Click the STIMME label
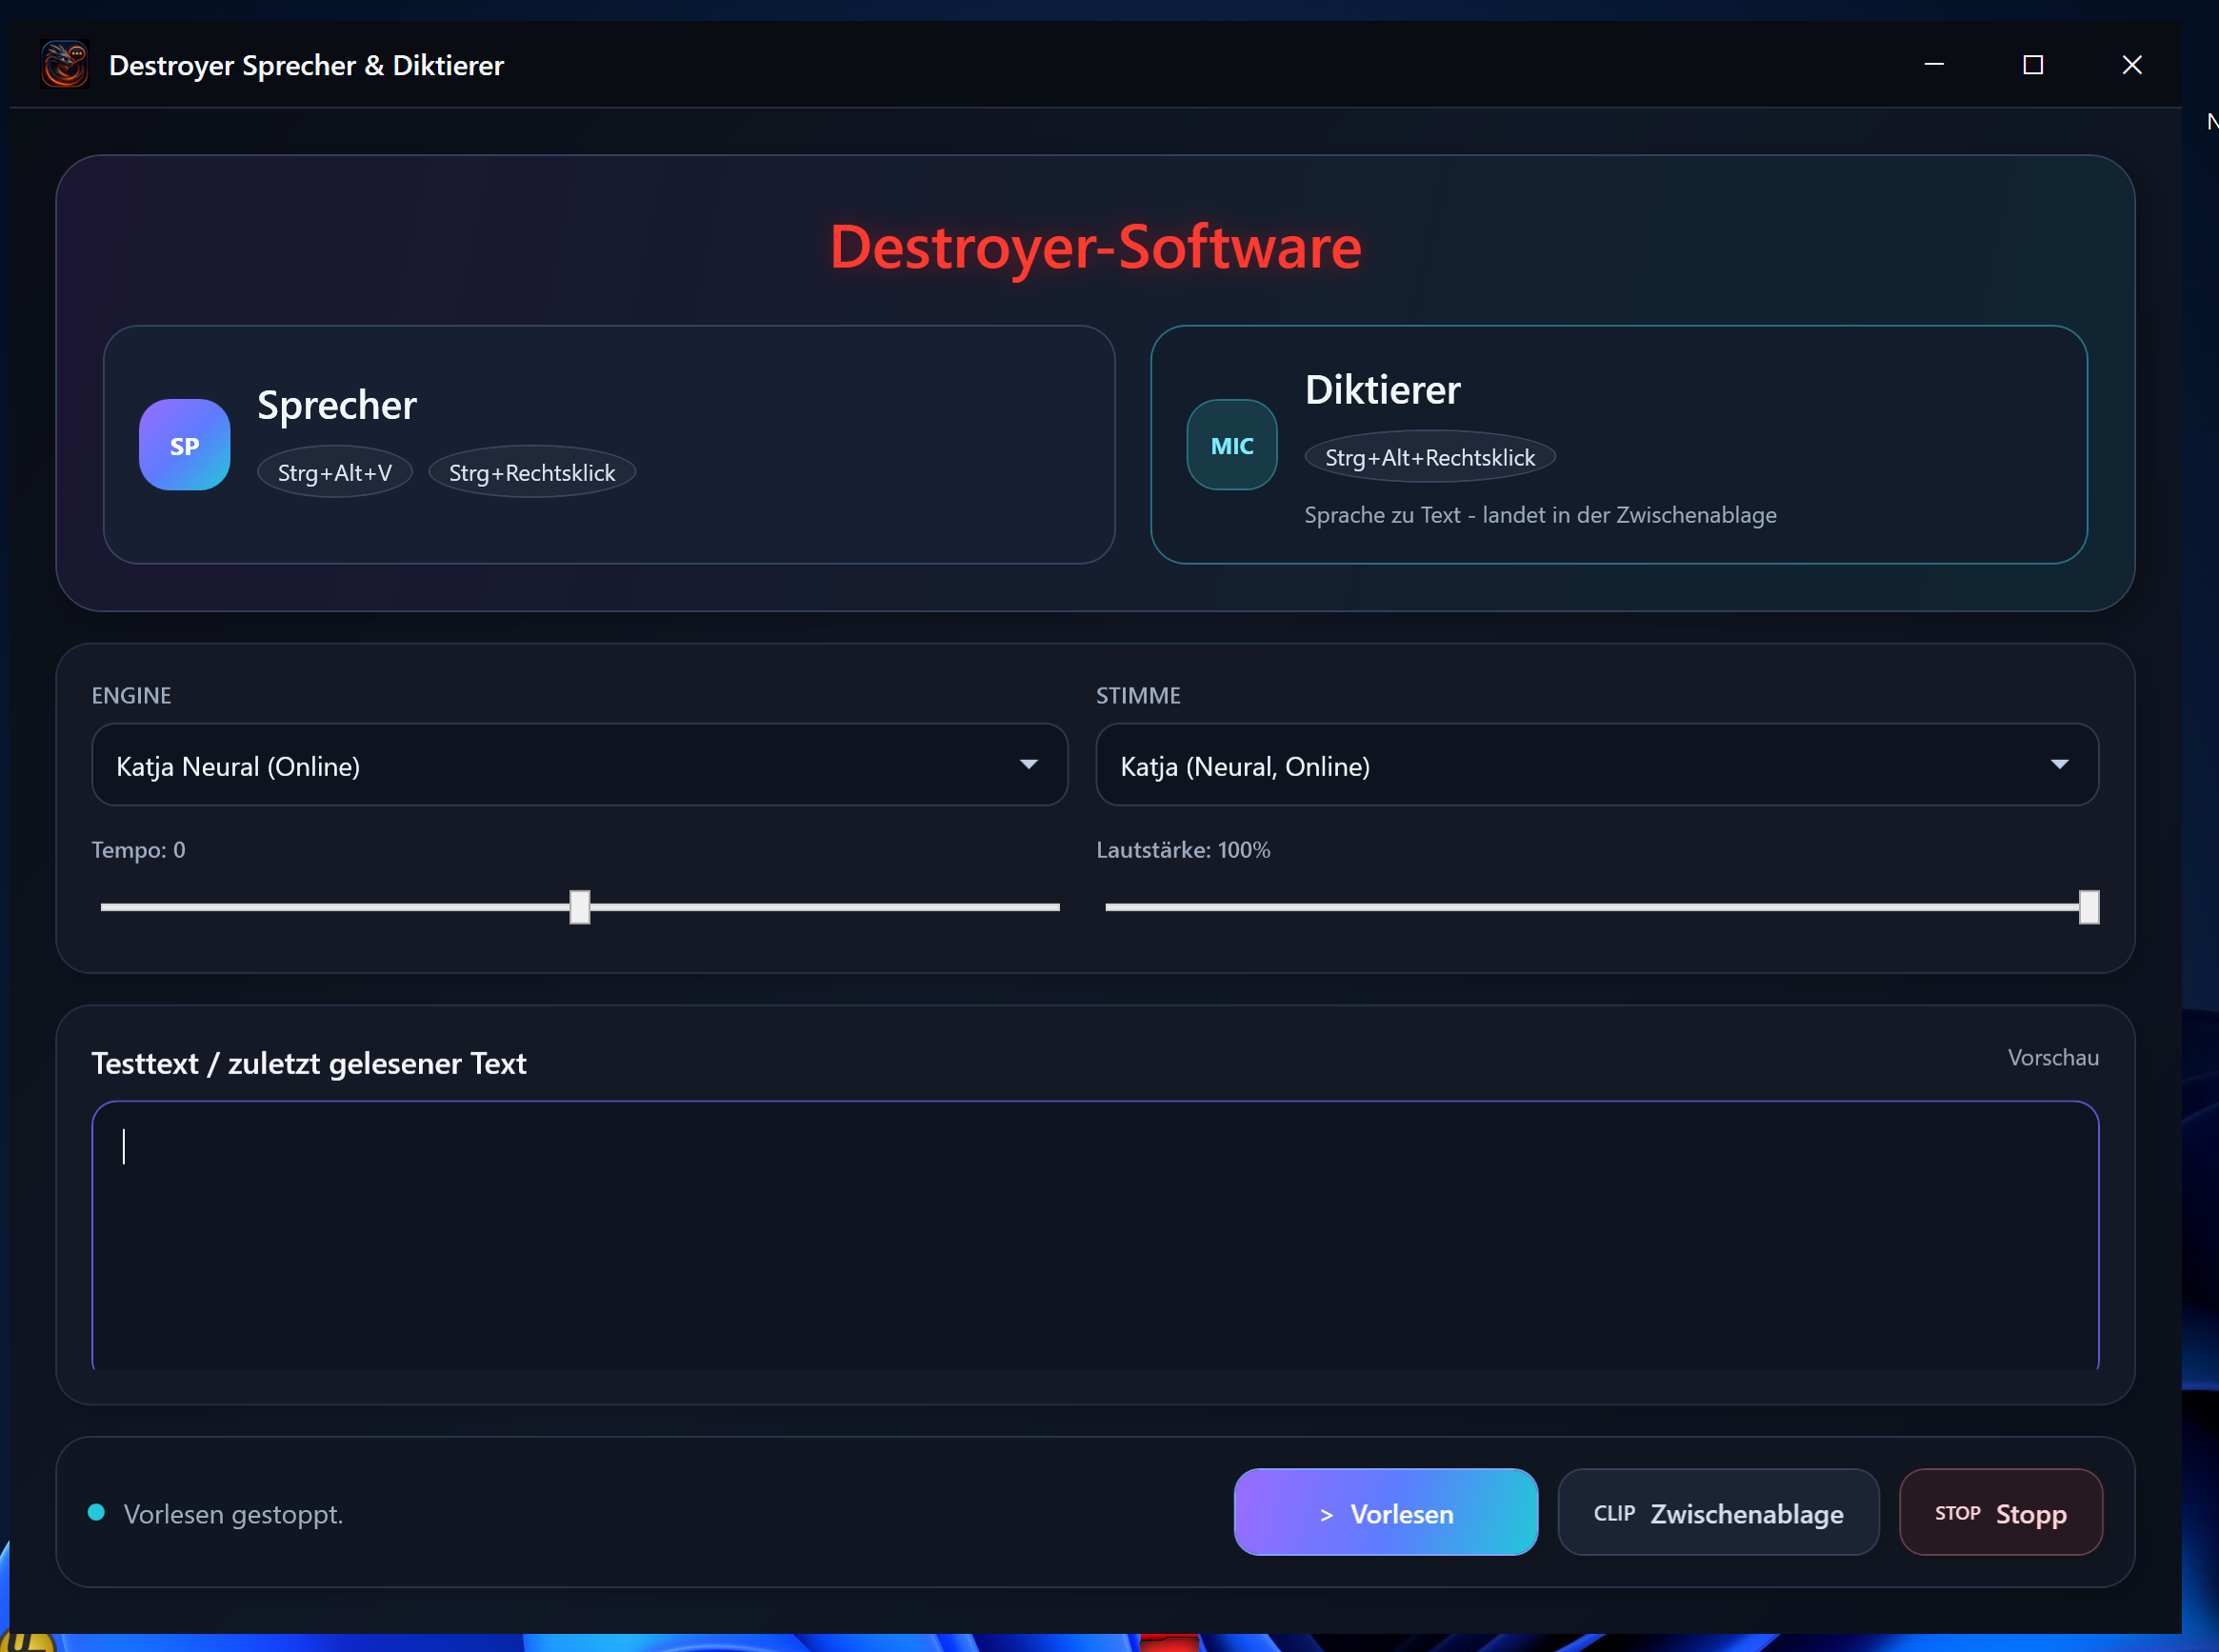The width and height of the screenshot is (2219, 1652). [x=1138, y=695]
